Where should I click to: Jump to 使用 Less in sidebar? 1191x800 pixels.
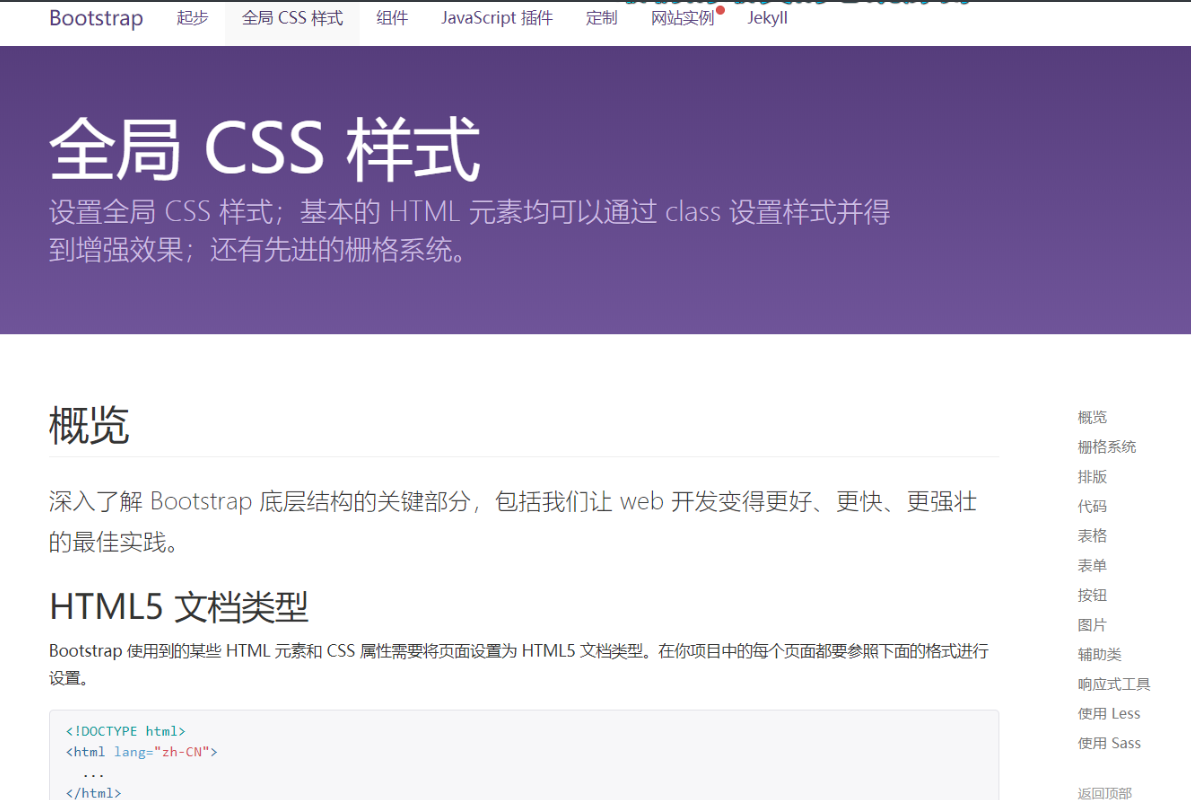[1109, 713]
